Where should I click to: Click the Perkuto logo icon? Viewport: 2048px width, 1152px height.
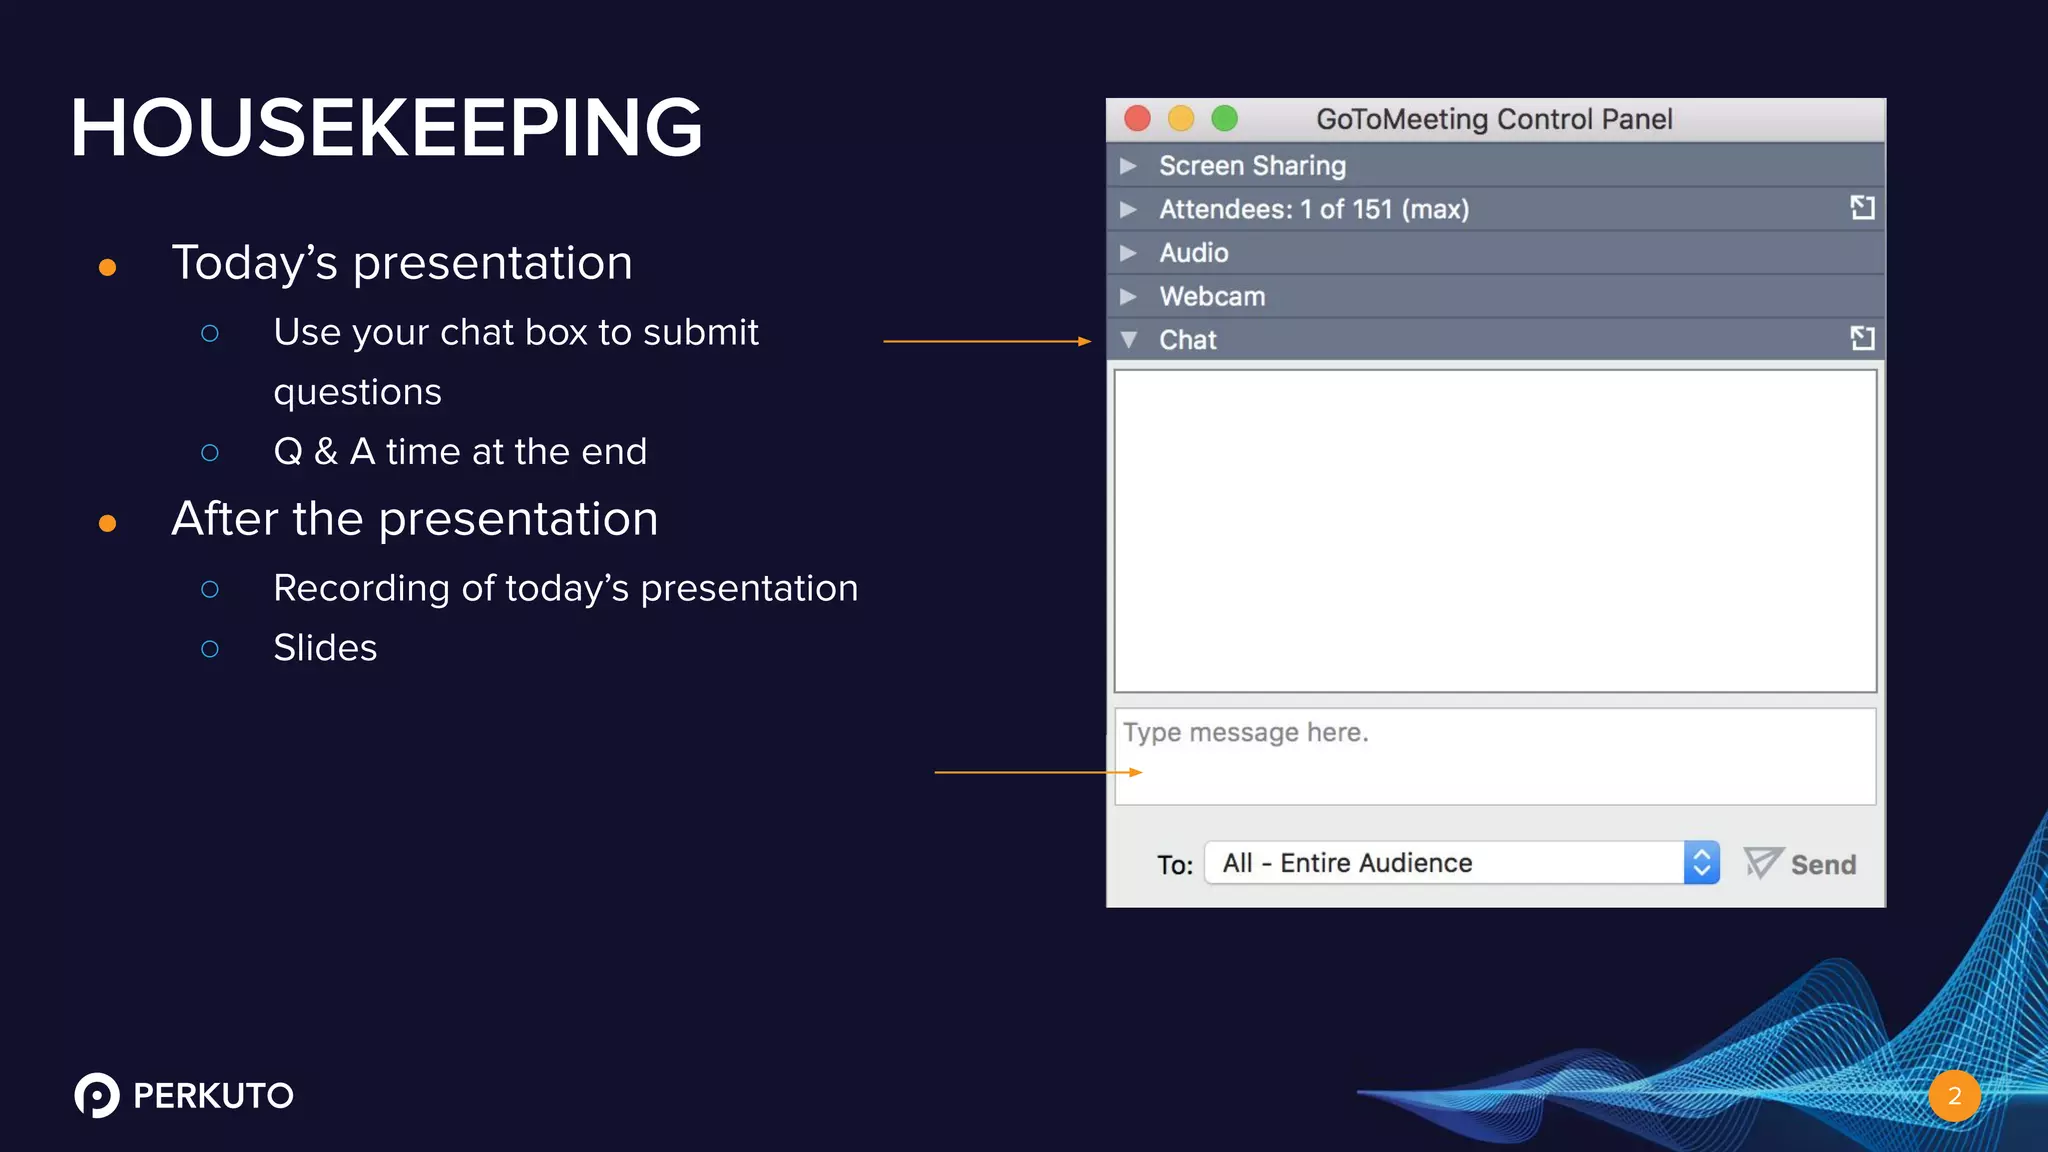97,1095
